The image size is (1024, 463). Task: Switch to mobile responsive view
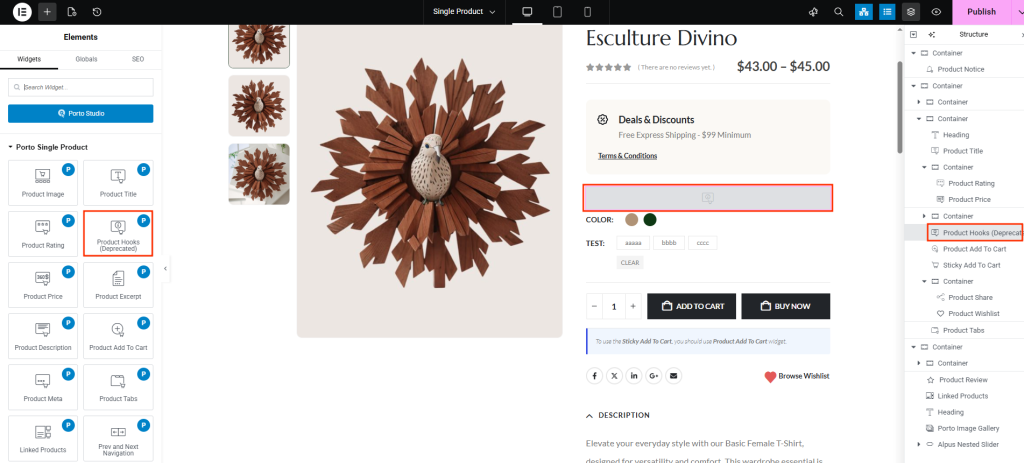tap(587, 12)
